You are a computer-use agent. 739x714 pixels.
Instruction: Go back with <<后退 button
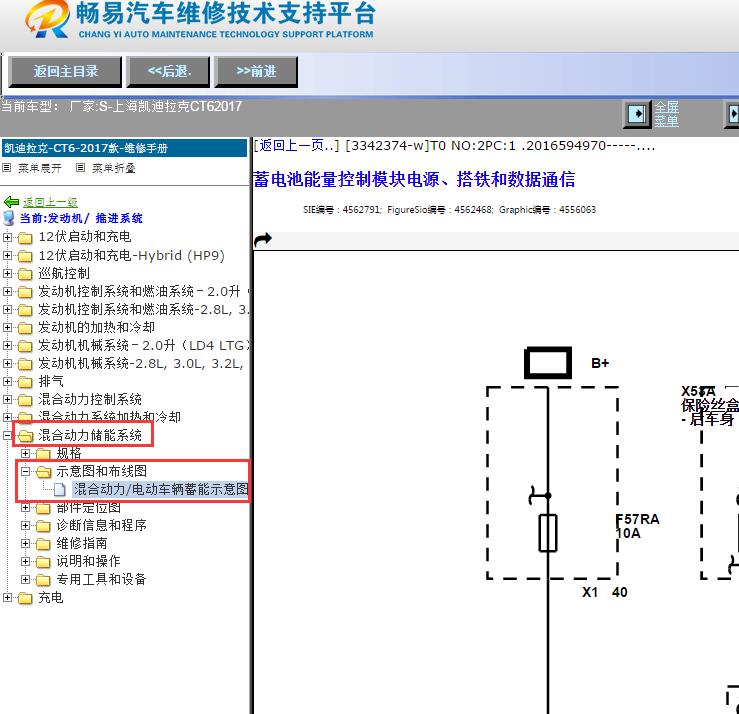169,72
